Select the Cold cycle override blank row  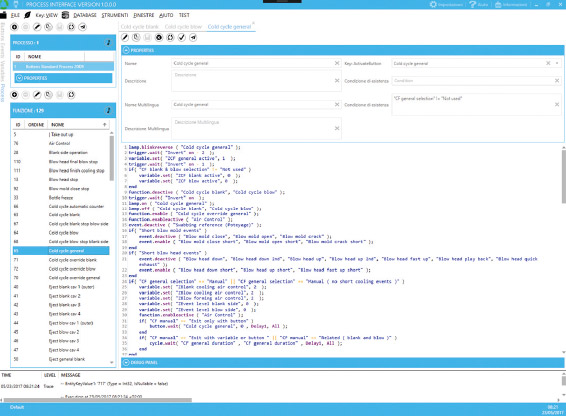click(x=61, y=260)
